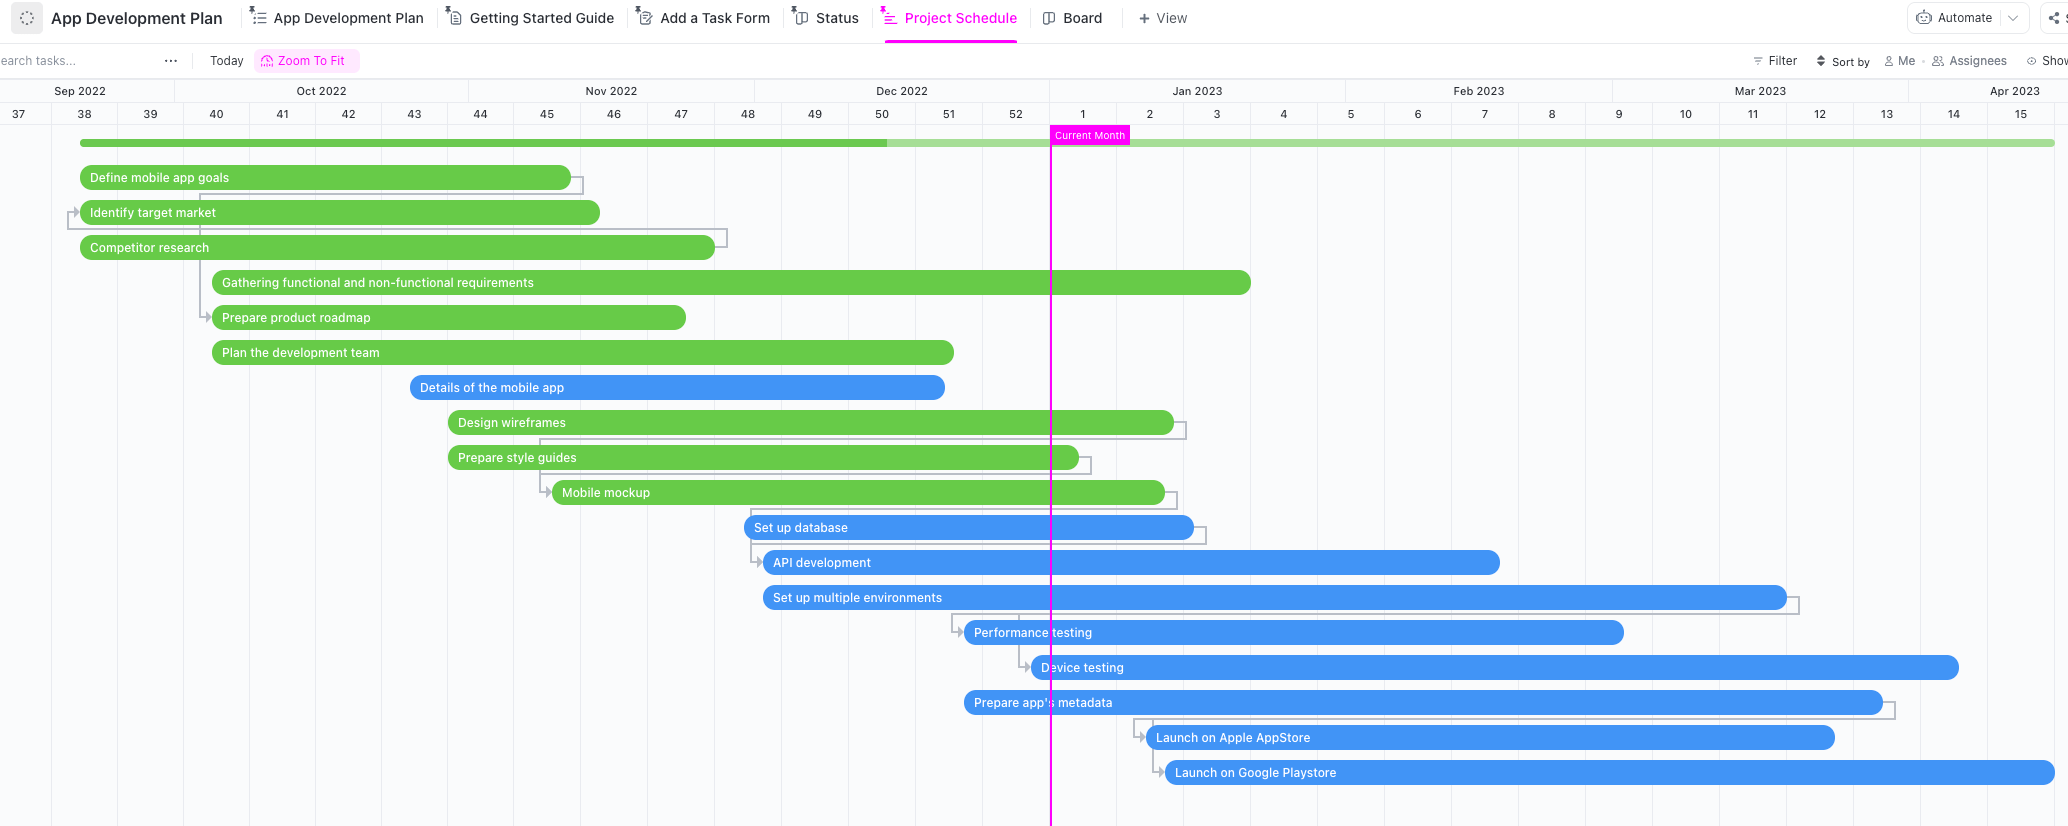Click the Status view icon

pos(800,18)
